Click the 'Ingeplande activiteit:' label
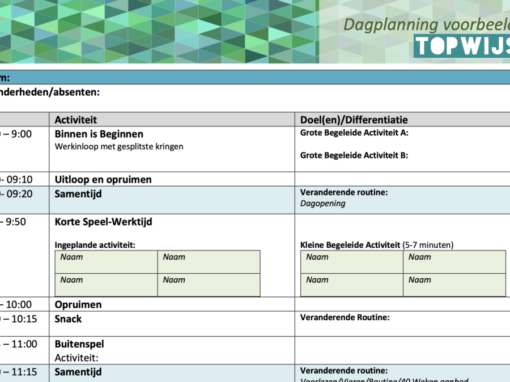510x382 pixels. coord(95,245)
